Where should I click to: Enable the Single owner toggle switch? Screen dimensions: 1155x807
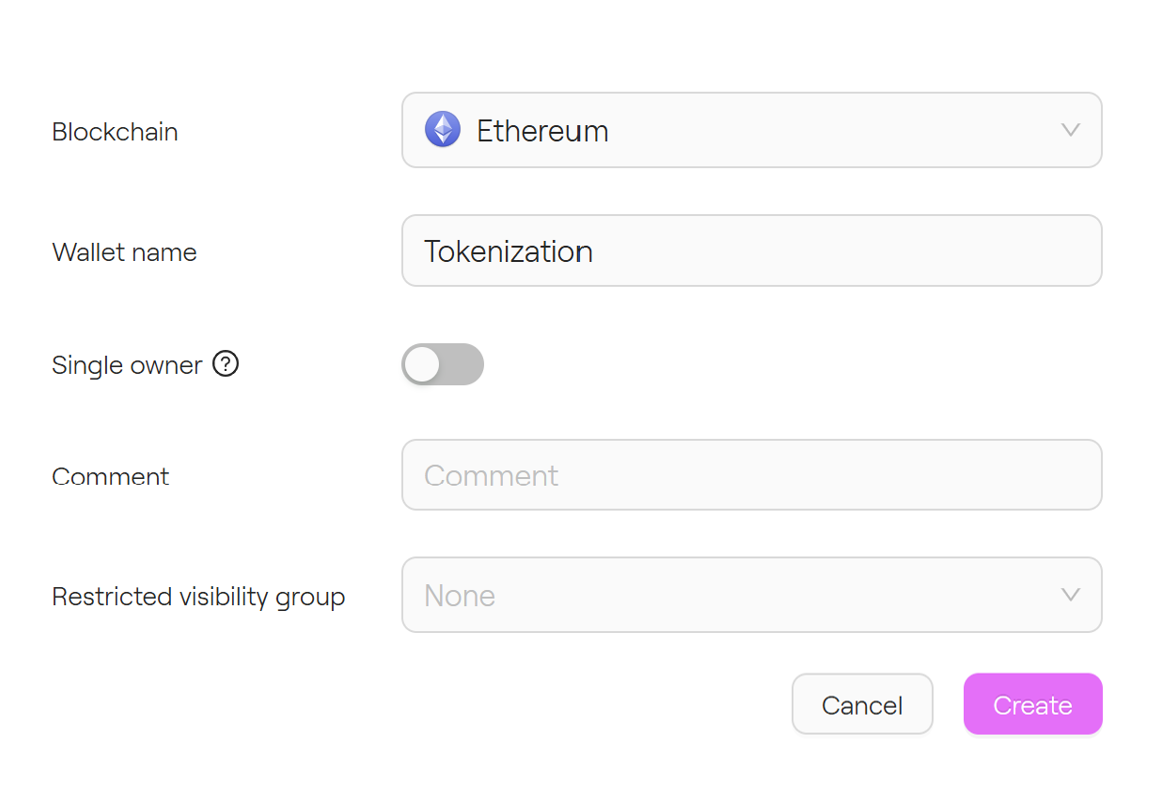442,364
